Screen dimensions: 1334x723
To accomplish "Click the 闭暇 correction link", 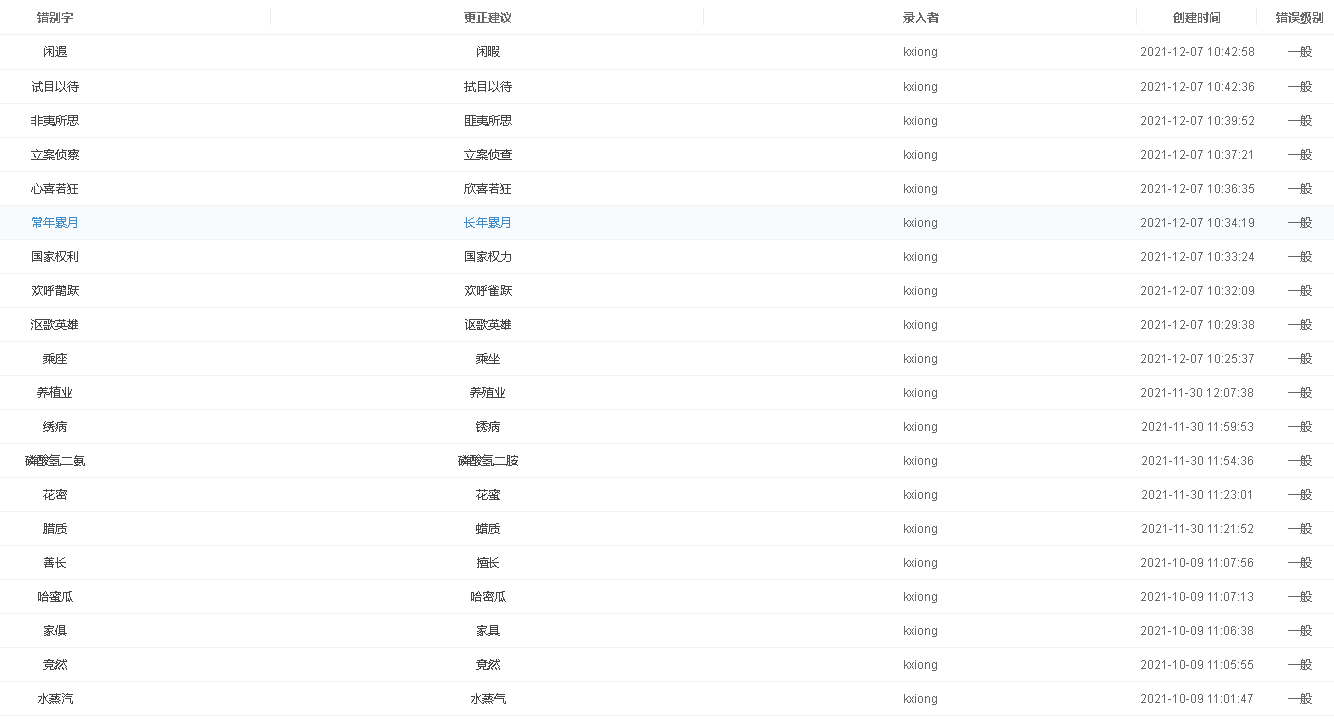I will [x=487, y=52].
